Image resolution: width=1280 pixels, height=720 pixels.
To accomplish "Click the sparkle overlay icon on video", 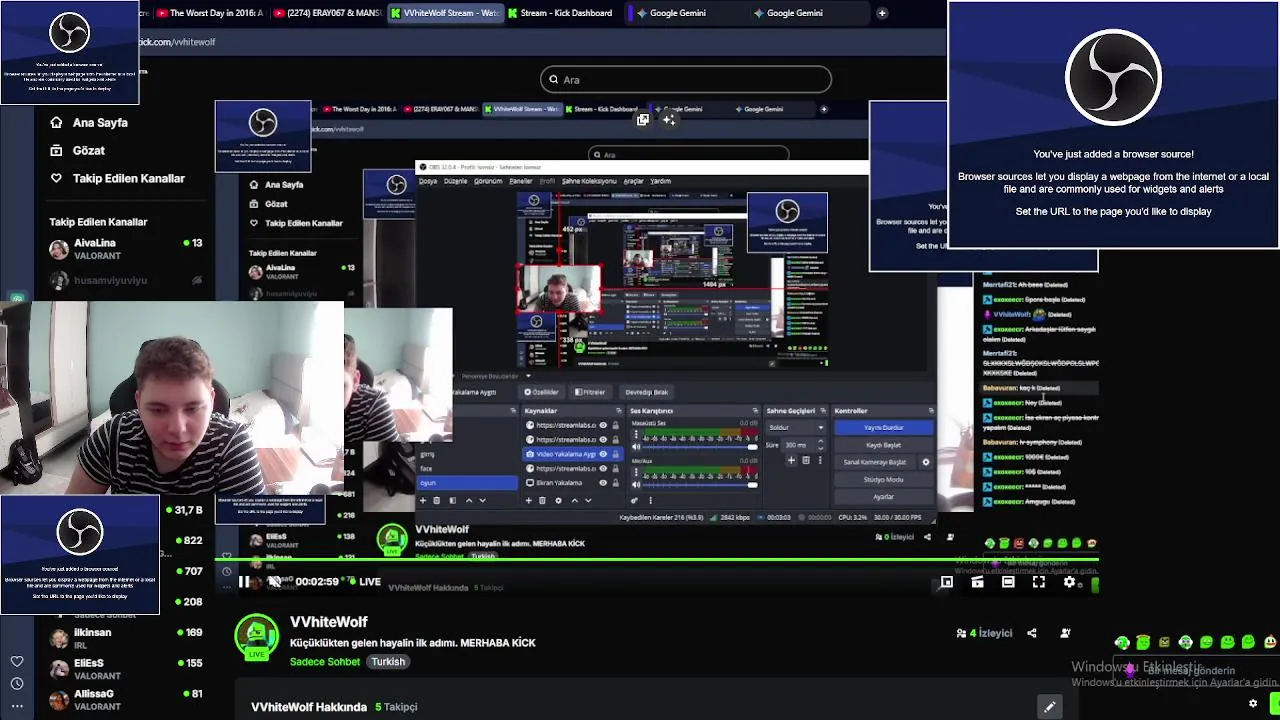I will coord(669,120).
